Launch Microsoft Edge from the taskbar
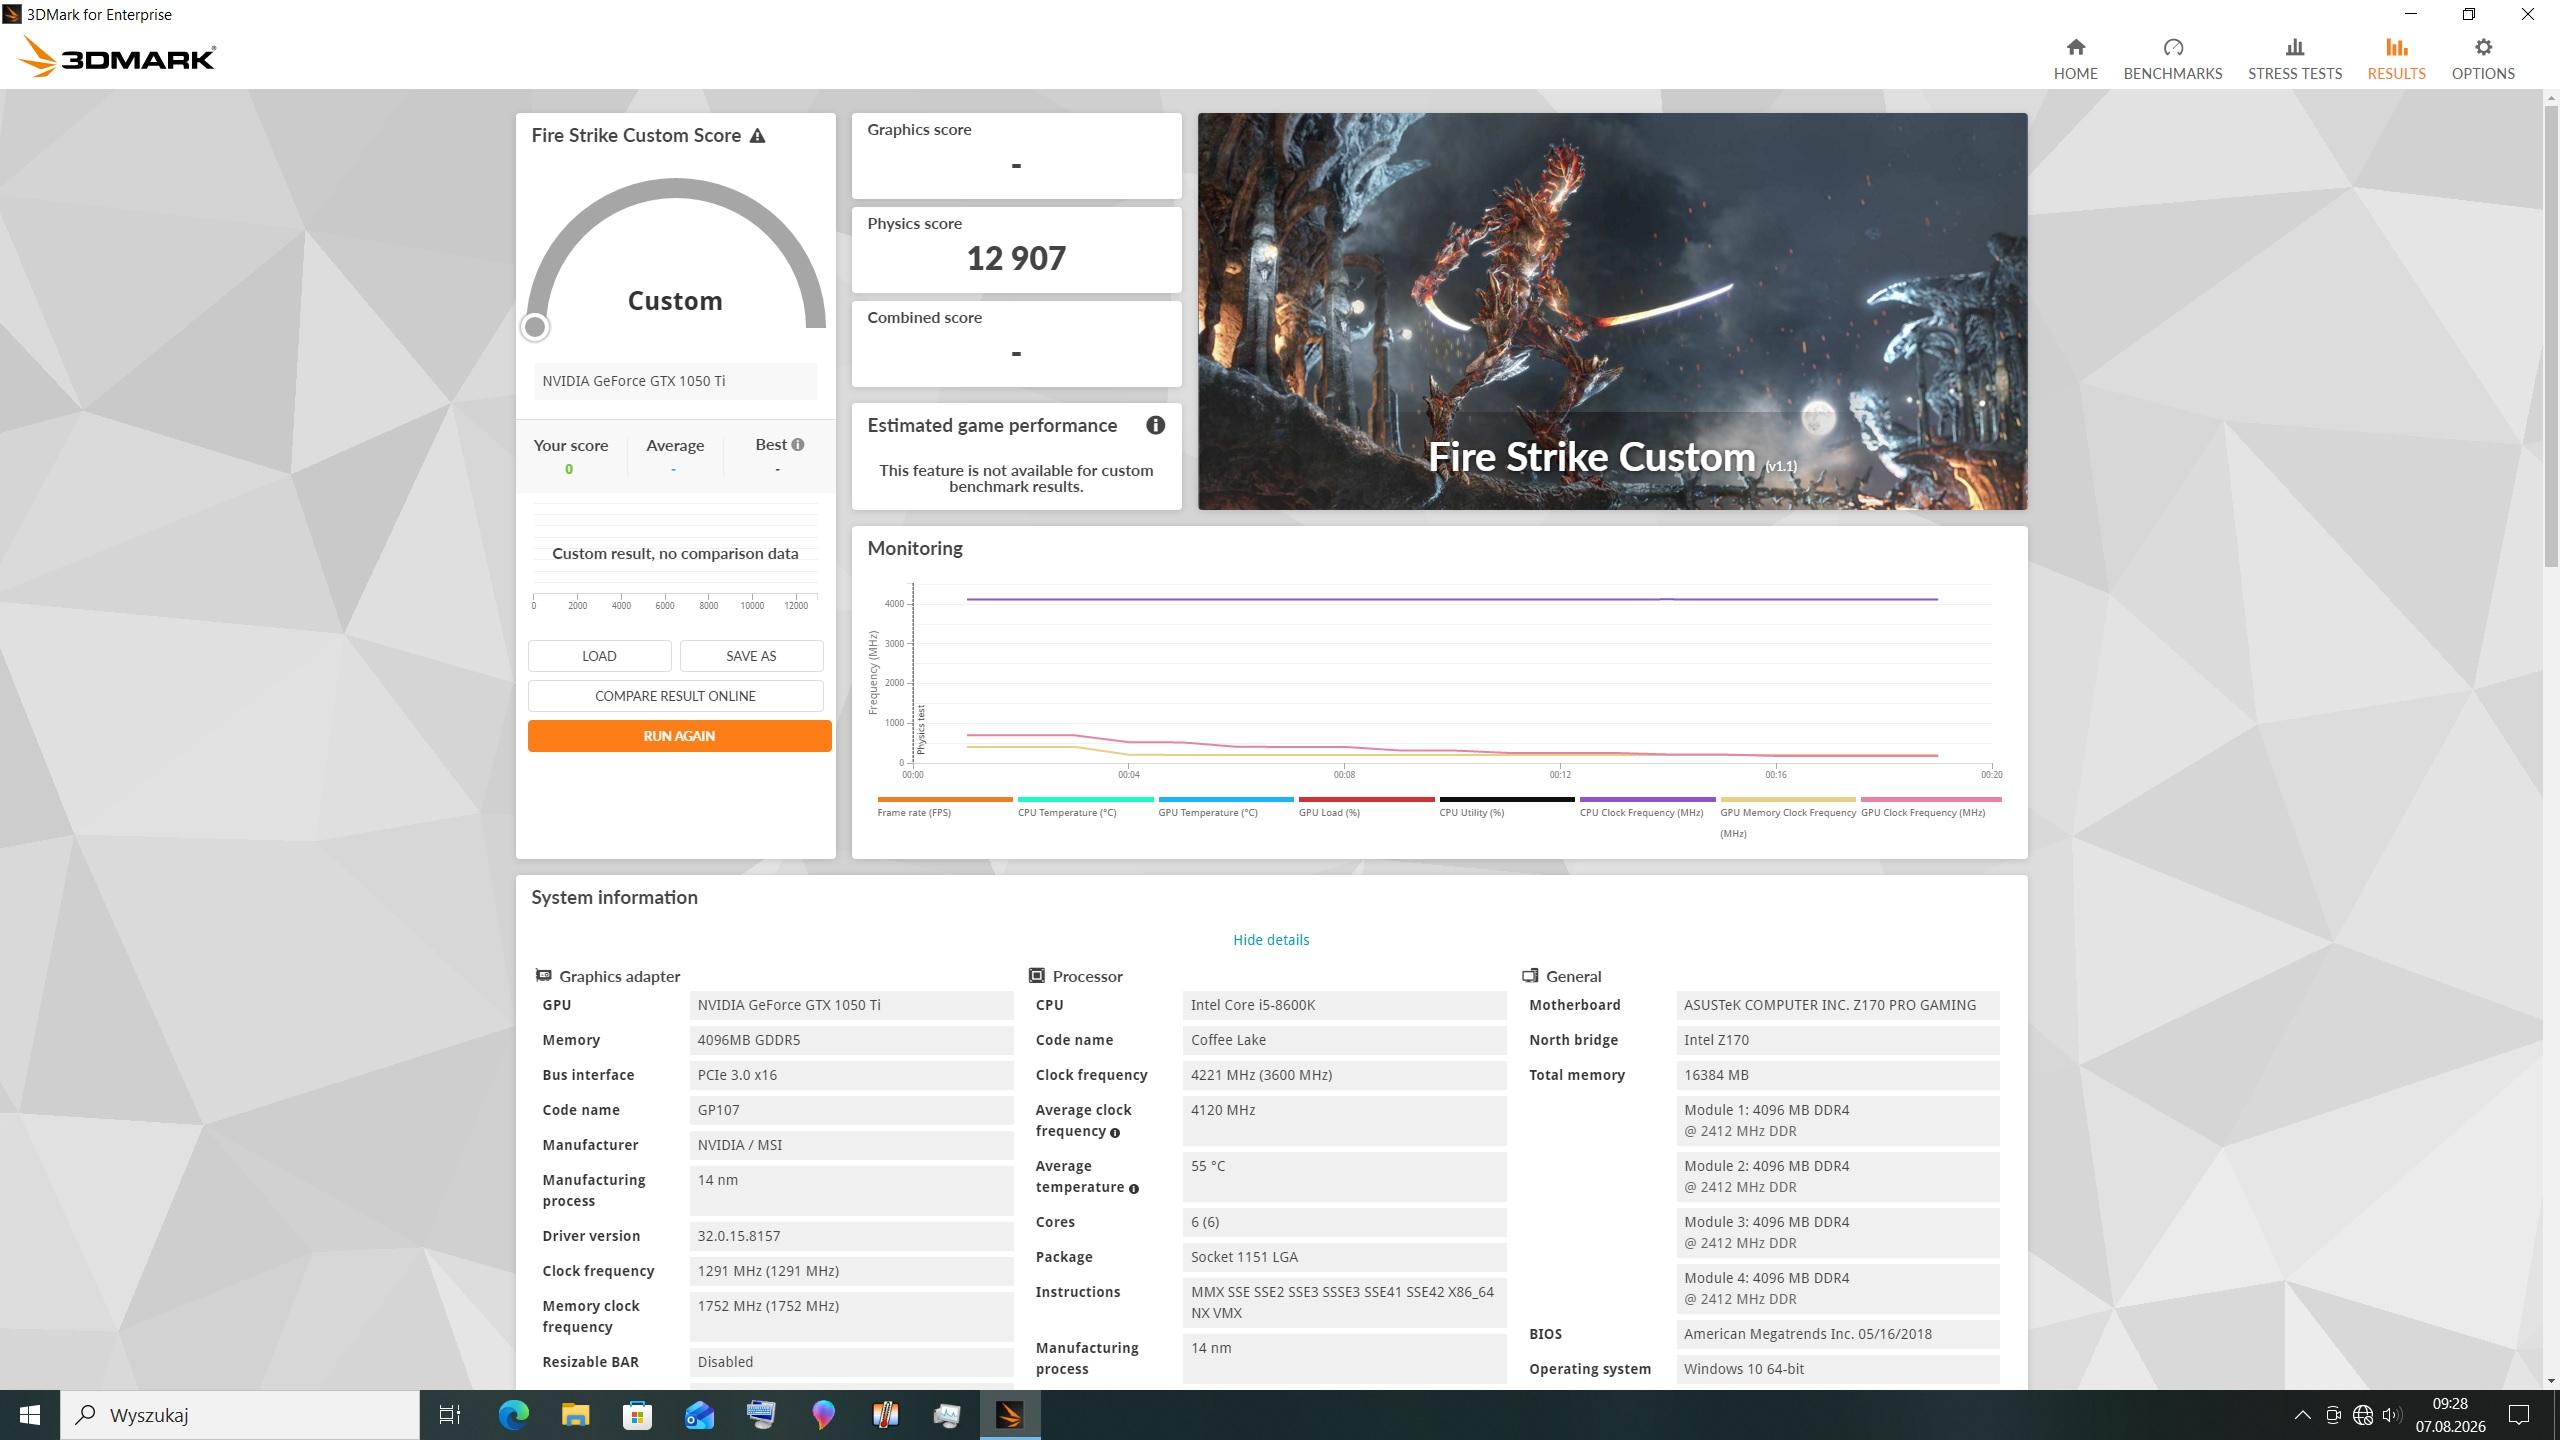The width and height of the screenshot is (2560, 1440). click(x=513, y=1415)
